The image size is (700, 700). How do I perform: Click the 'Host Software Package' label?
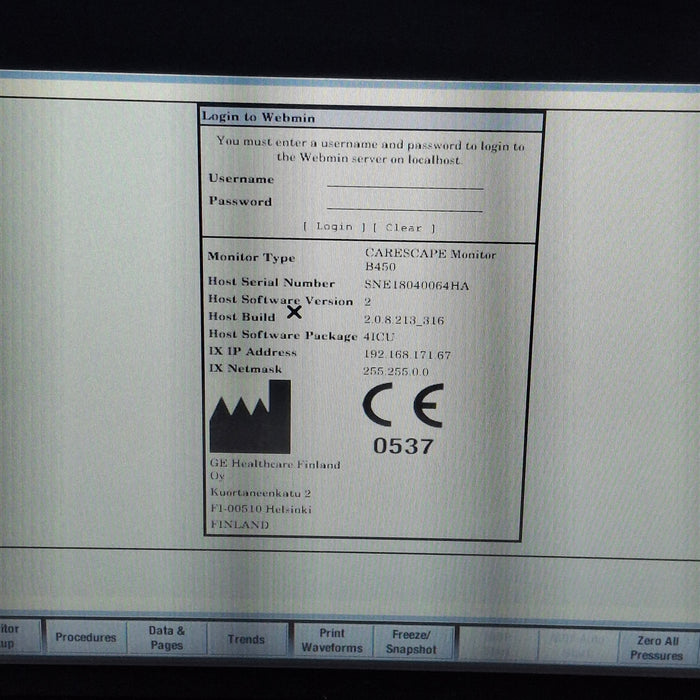click(x=283, y=335)
